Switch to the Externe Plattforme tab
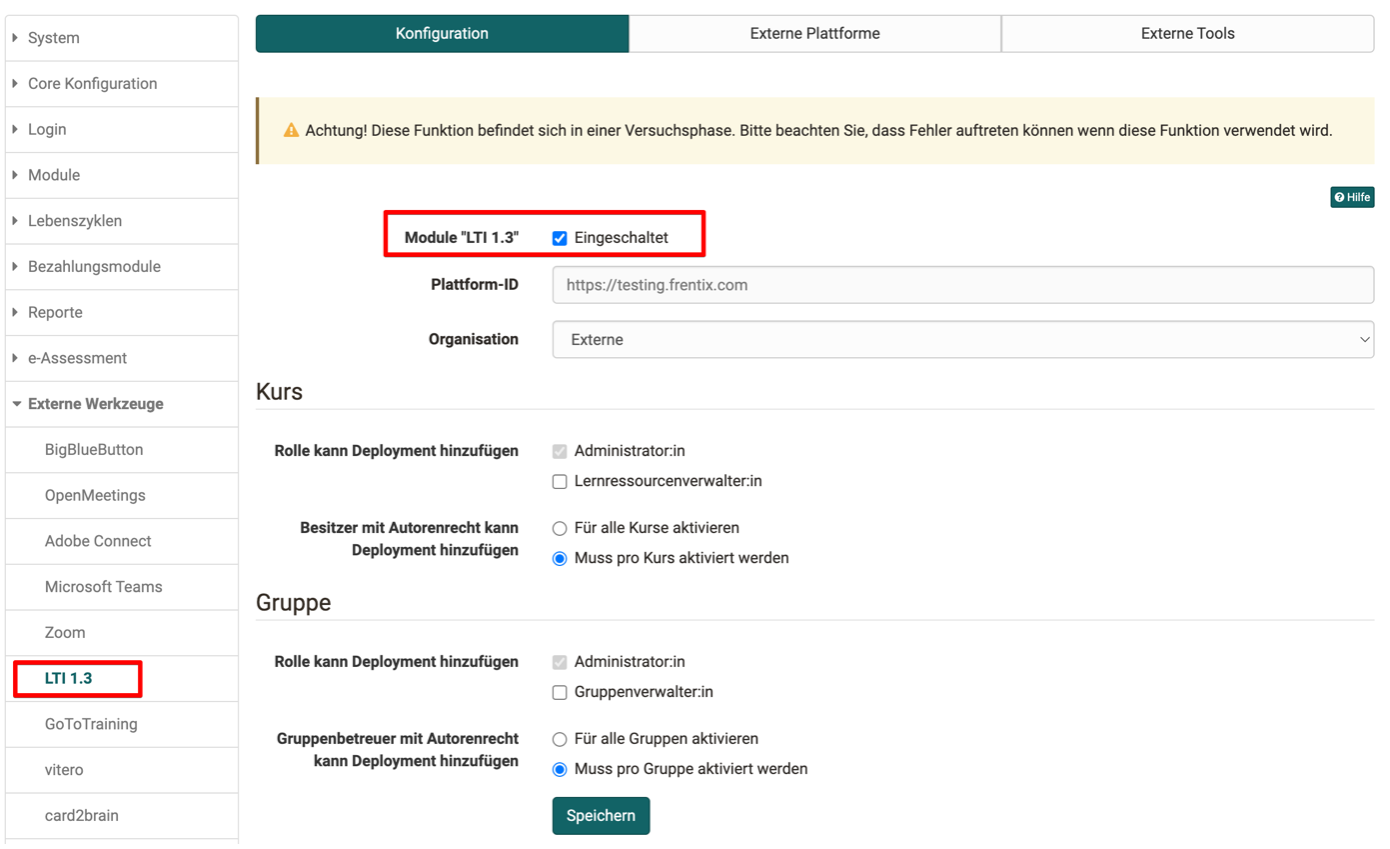The height and width of the screenshot is (849, 1390). pyautogui.click(x=814, y=34)
